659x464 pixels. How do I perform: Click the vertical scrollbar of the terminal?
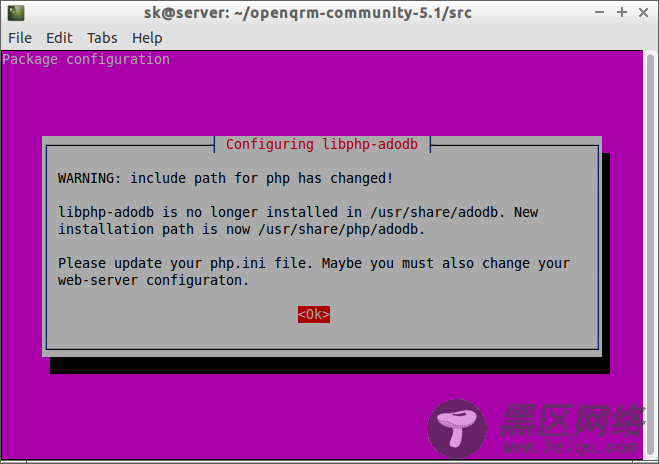pyautogui.click(x=651, y=255)
